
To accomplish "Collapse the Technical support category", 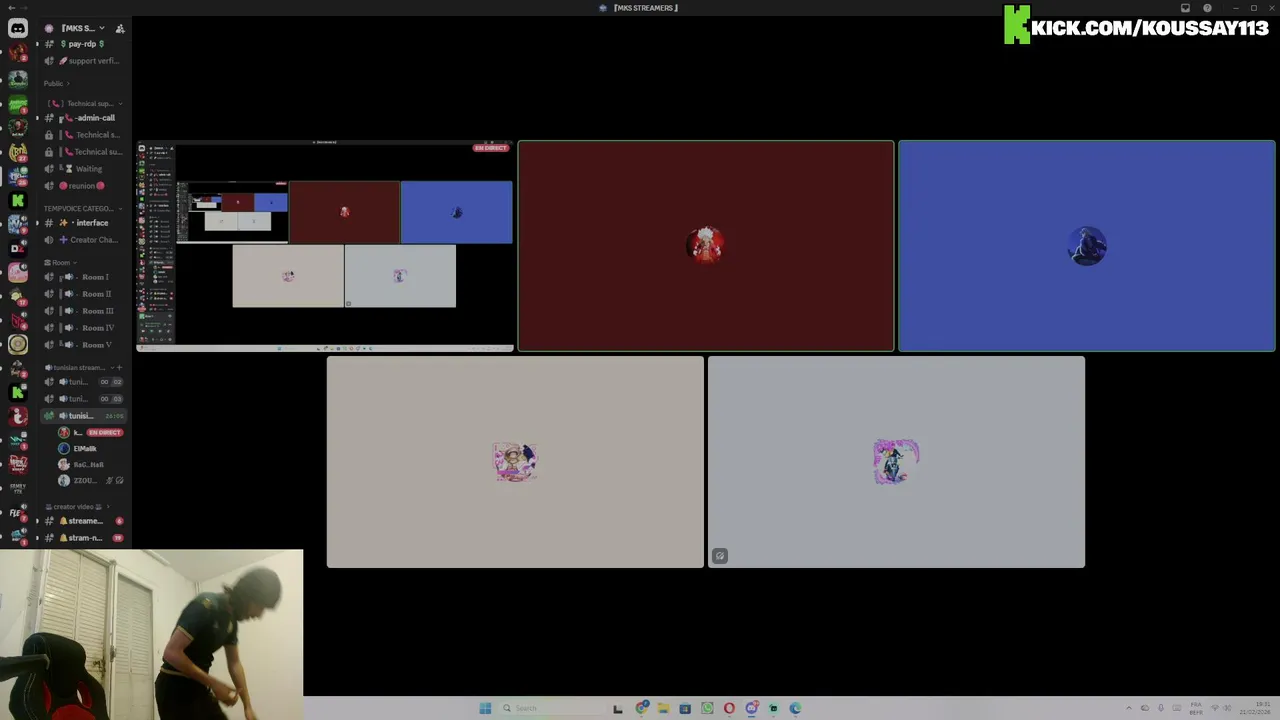I will [85, 103].
